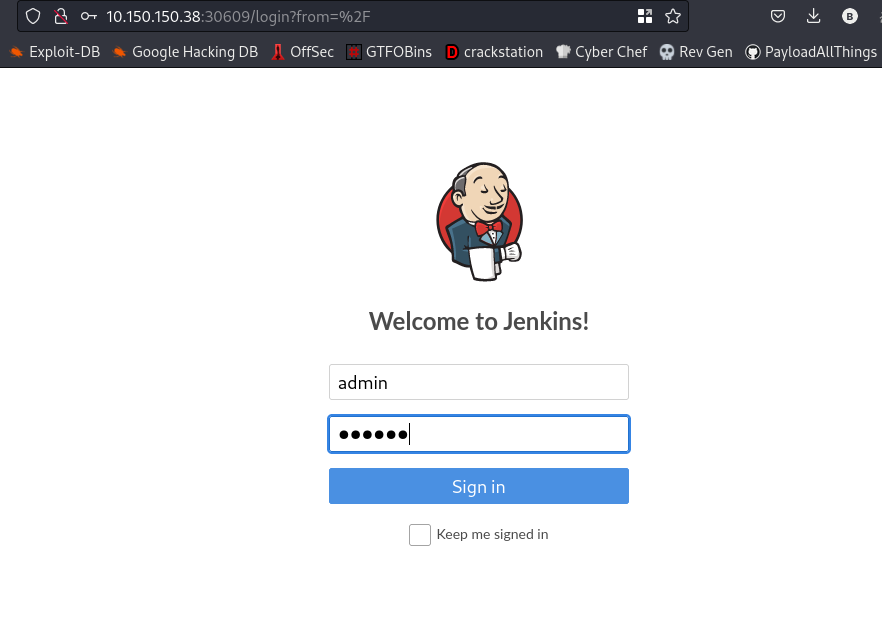
Task: Open the Pocket save icon
Action: [777, 16]
